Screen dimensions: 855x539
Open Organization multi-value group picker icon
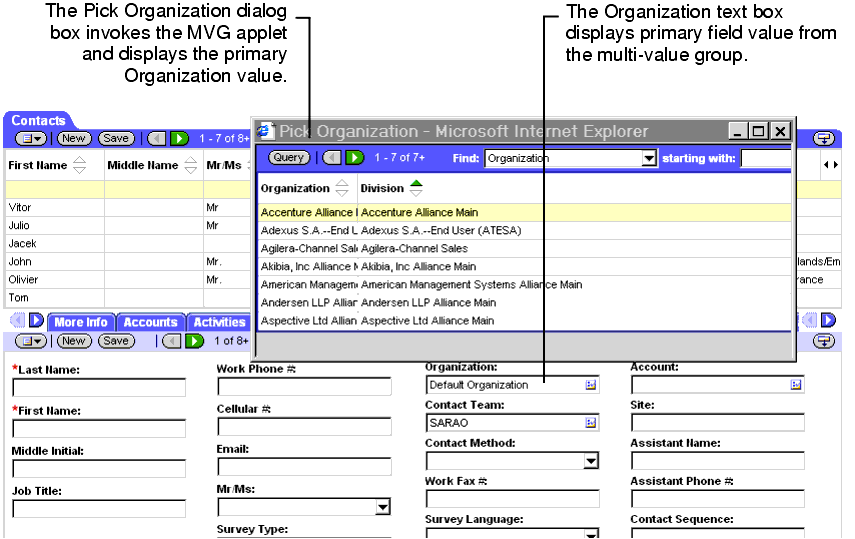point(591,385)
